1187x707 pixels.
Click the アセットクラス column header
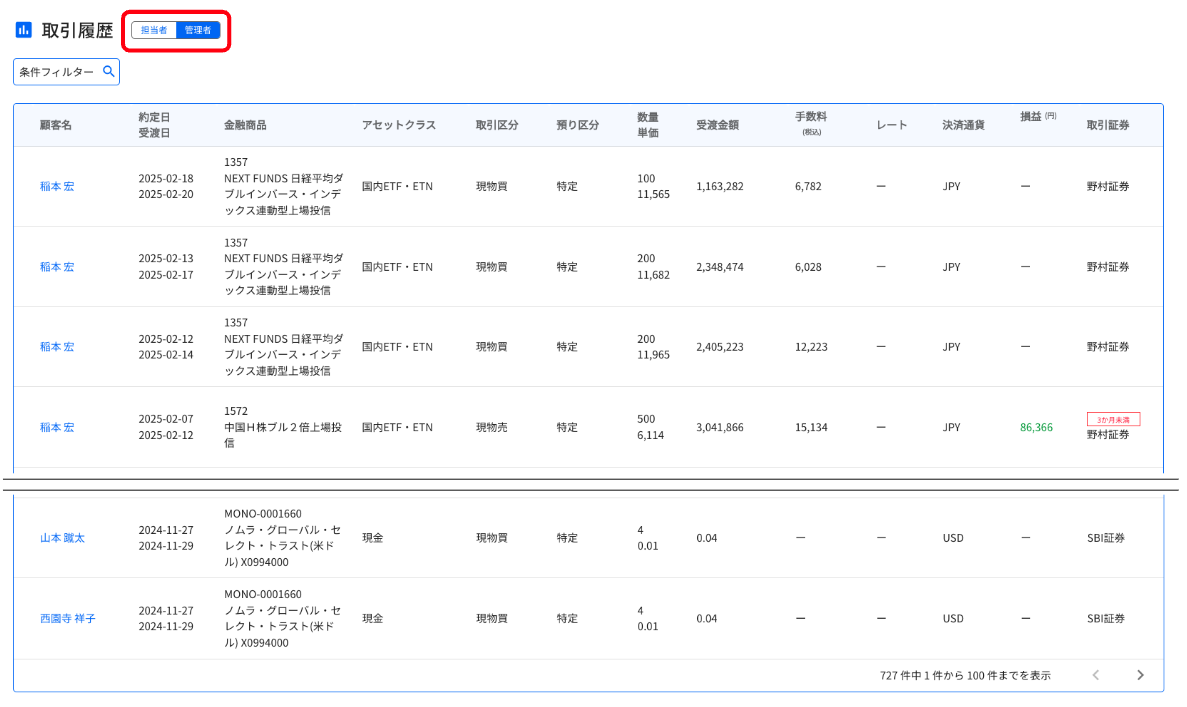tap(399, 125)
